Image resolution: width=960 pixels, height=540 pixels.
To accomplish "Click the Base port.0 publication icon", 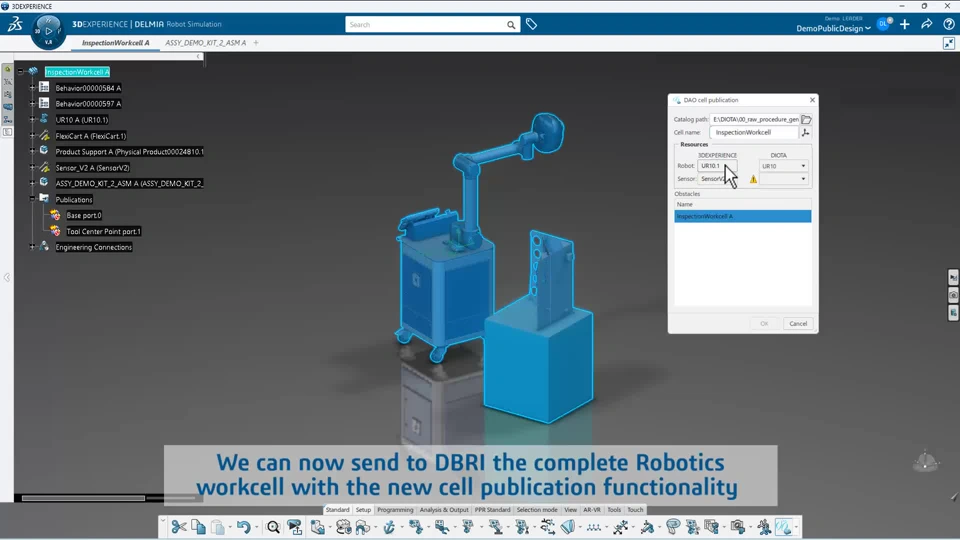I will 55,215.
